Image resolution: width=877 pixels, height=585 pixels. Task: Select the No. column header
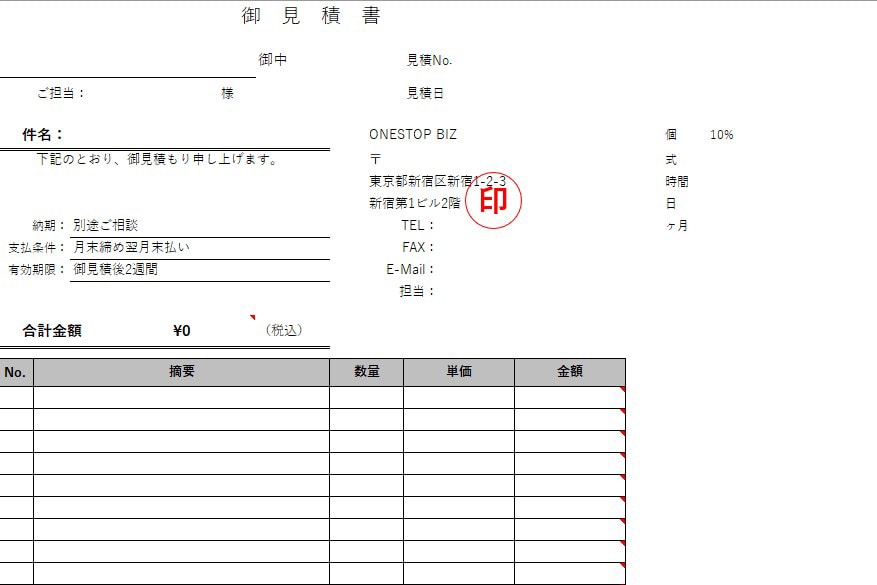(16, 372)
